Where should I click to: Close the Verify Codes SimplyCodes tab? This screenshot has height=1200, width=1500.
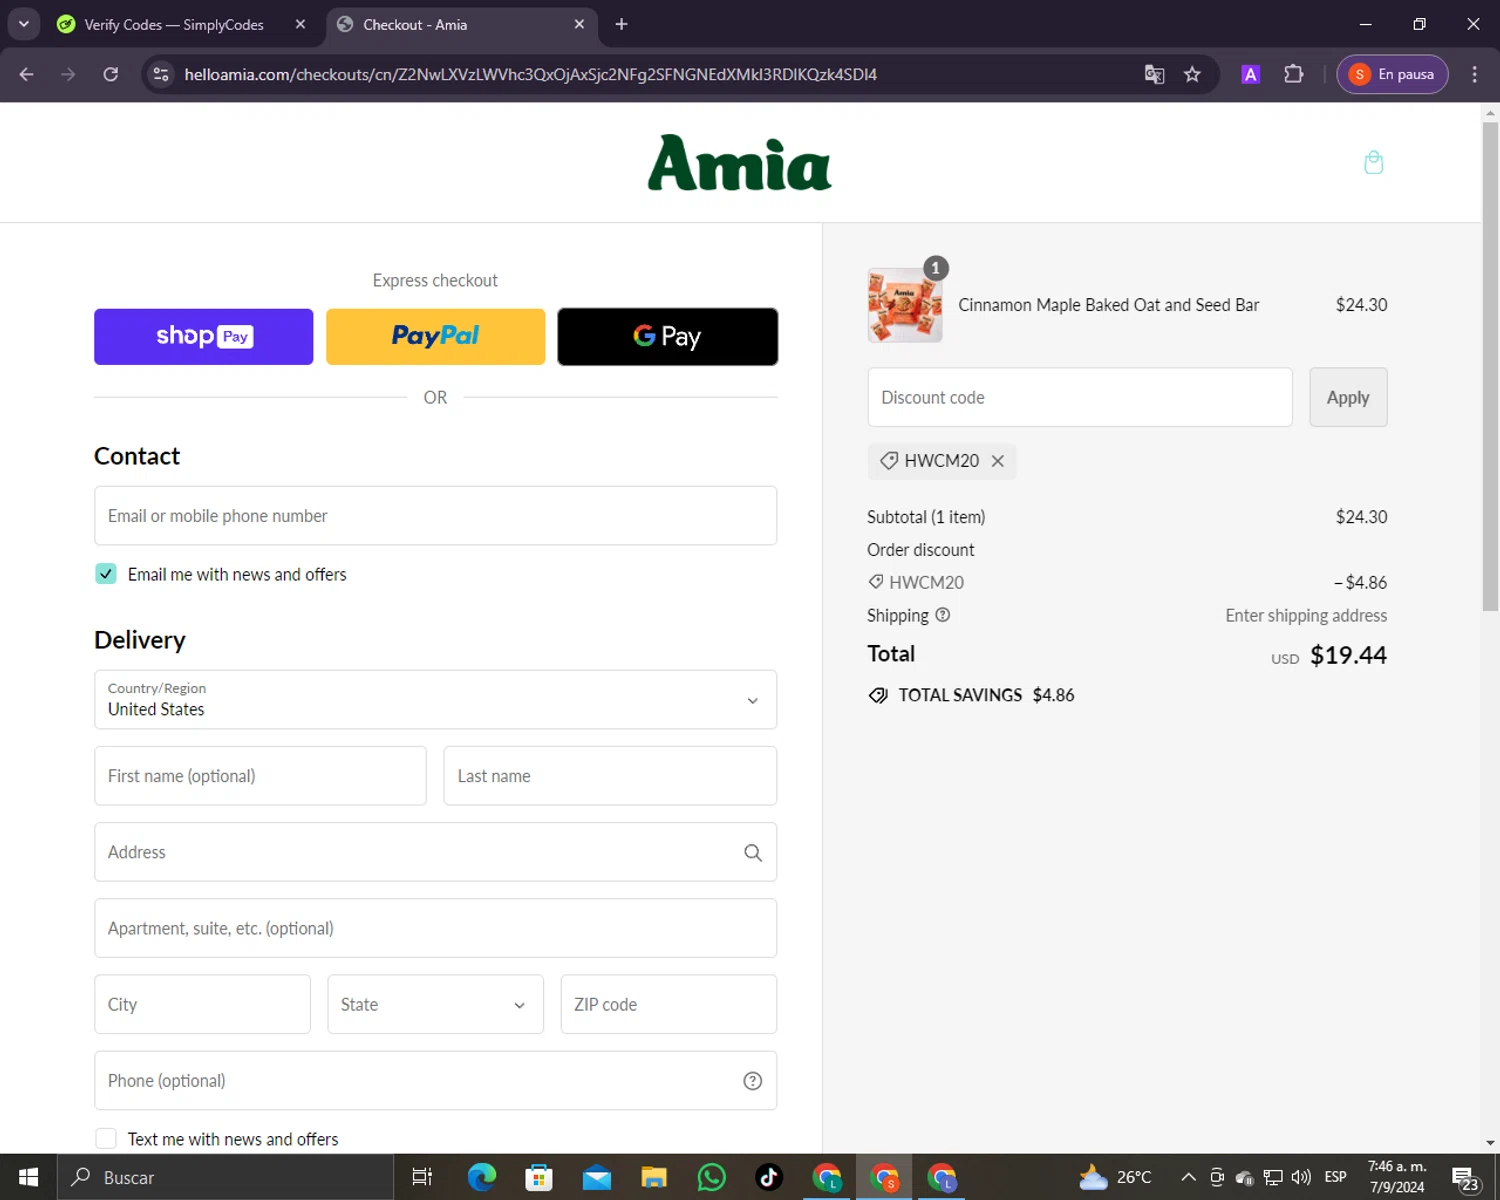pyautogui.click(x=300, y=24)
